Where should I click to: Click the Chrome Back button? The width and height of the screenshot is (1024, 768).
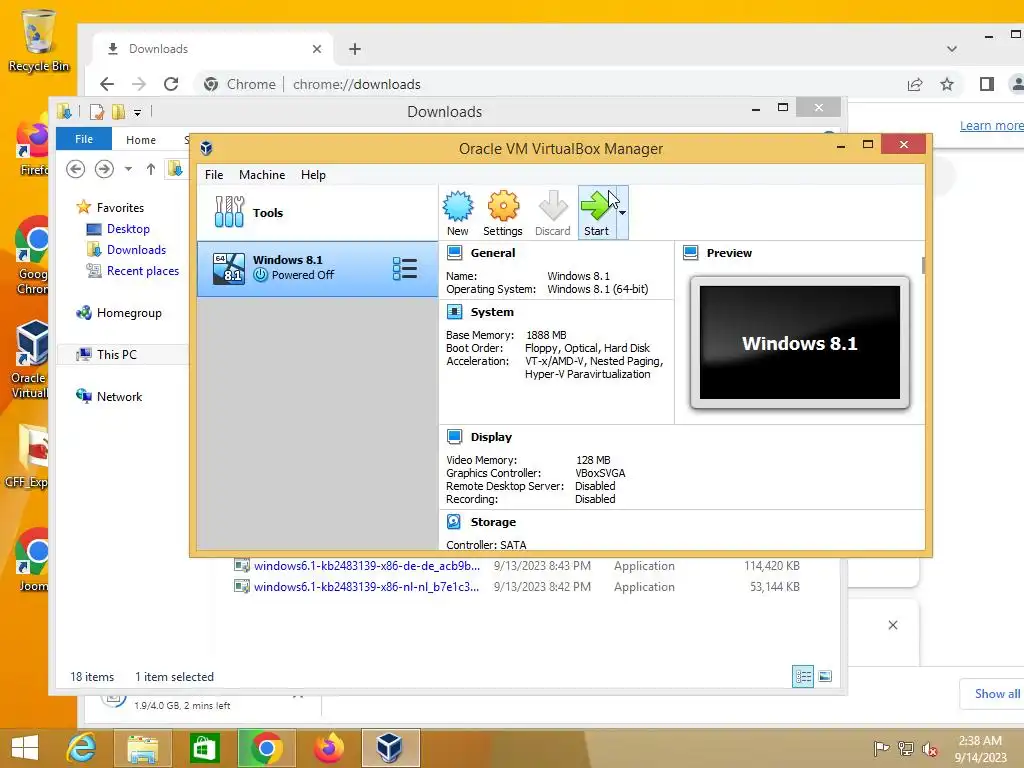(x=107, y=84)
